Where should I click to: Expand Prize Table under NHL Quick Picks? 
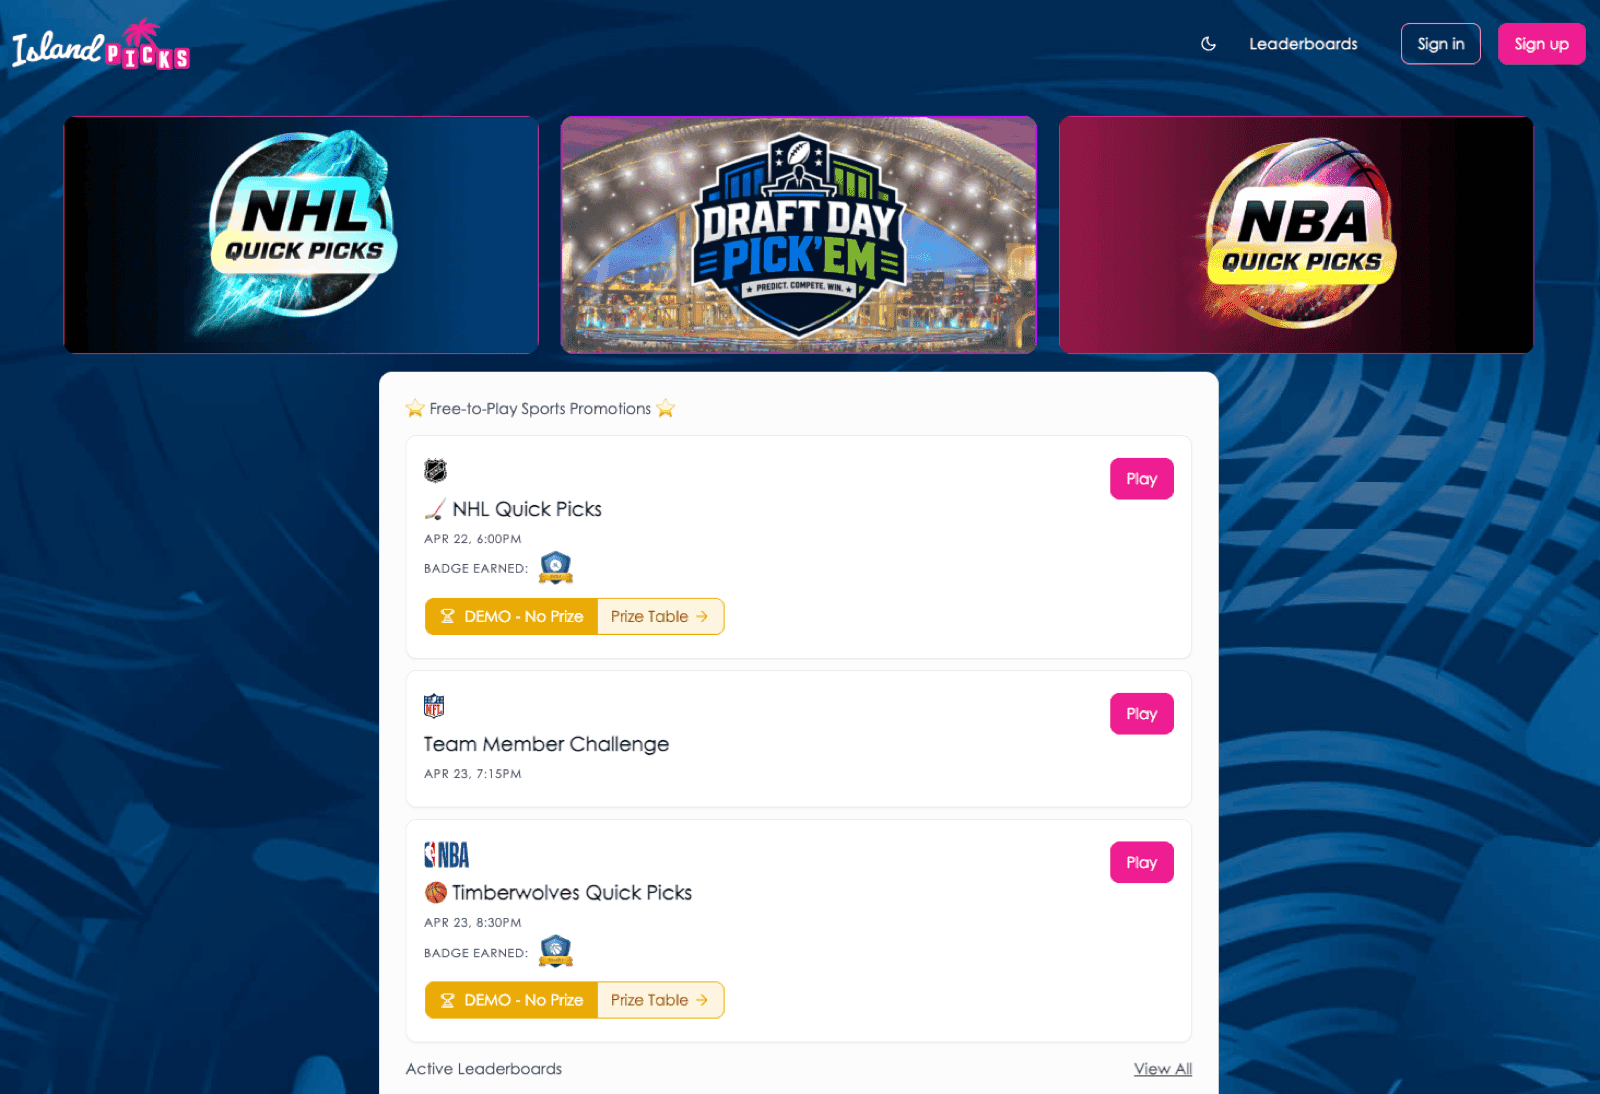660,617
